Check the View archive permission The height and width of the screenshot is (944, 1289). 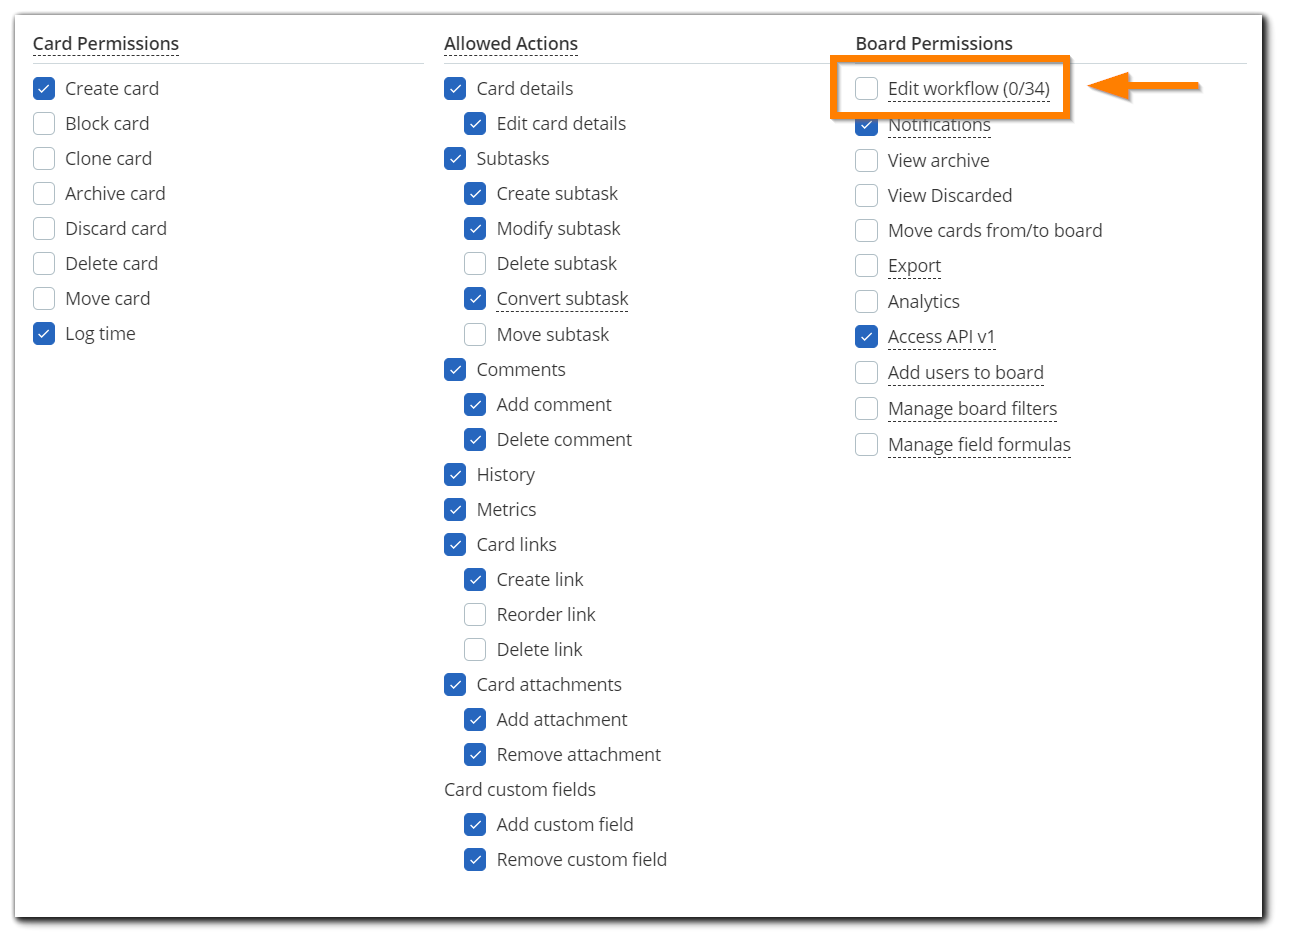pyautogui.click(x=866, y=160)
